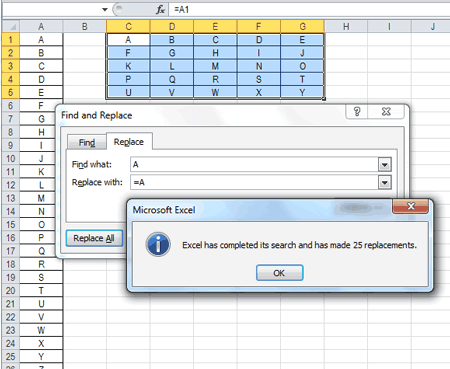Select column A header

click(41, 26)
